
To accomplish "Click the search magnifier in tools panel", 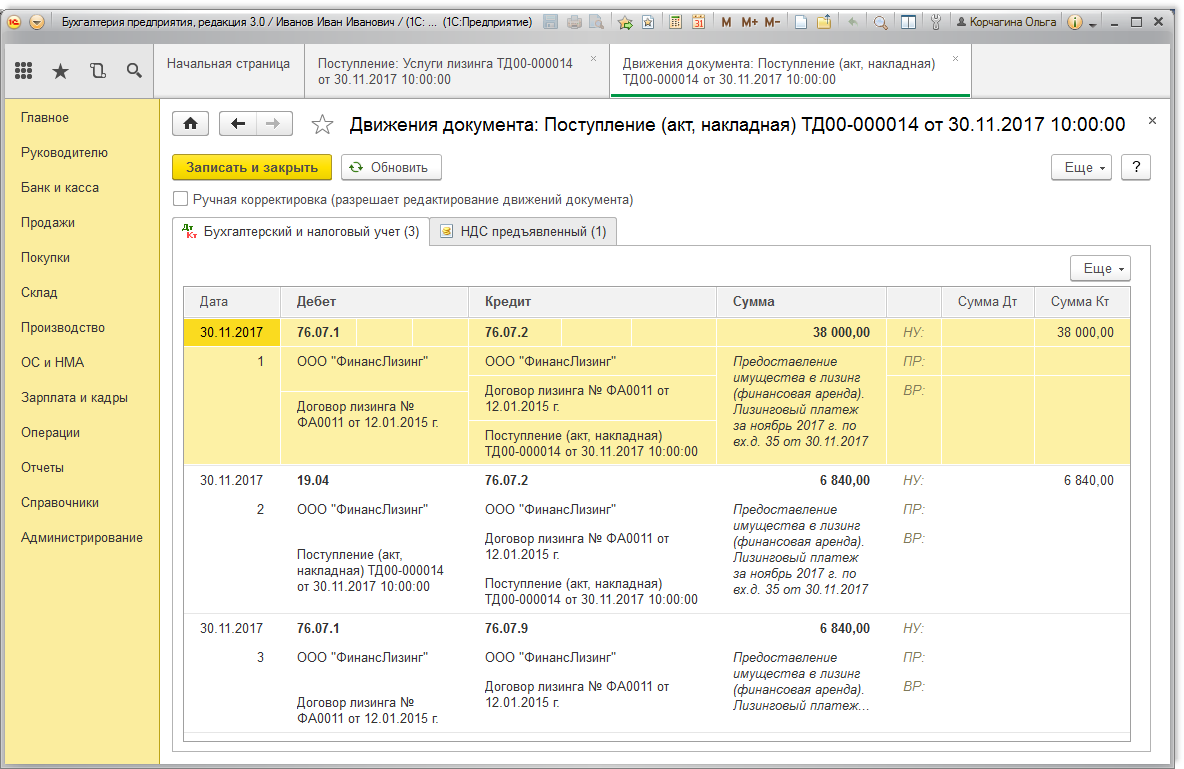I will point(134,71).
